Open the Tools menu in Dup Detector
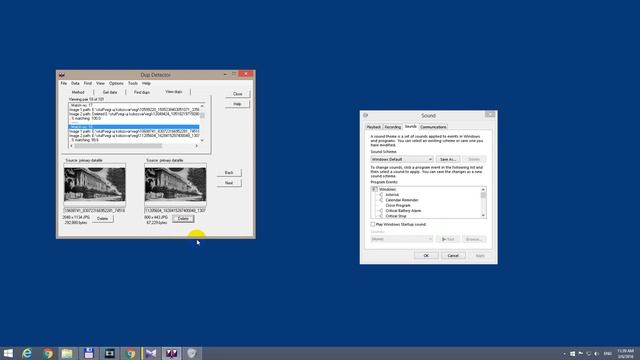 [x=133, y=83]
